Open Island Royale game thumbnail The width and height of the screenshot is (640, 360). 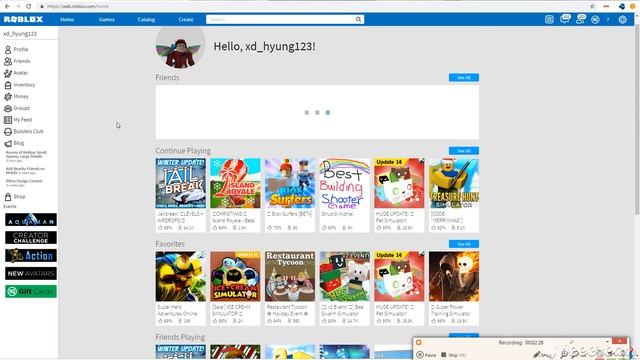click(235, 183)
